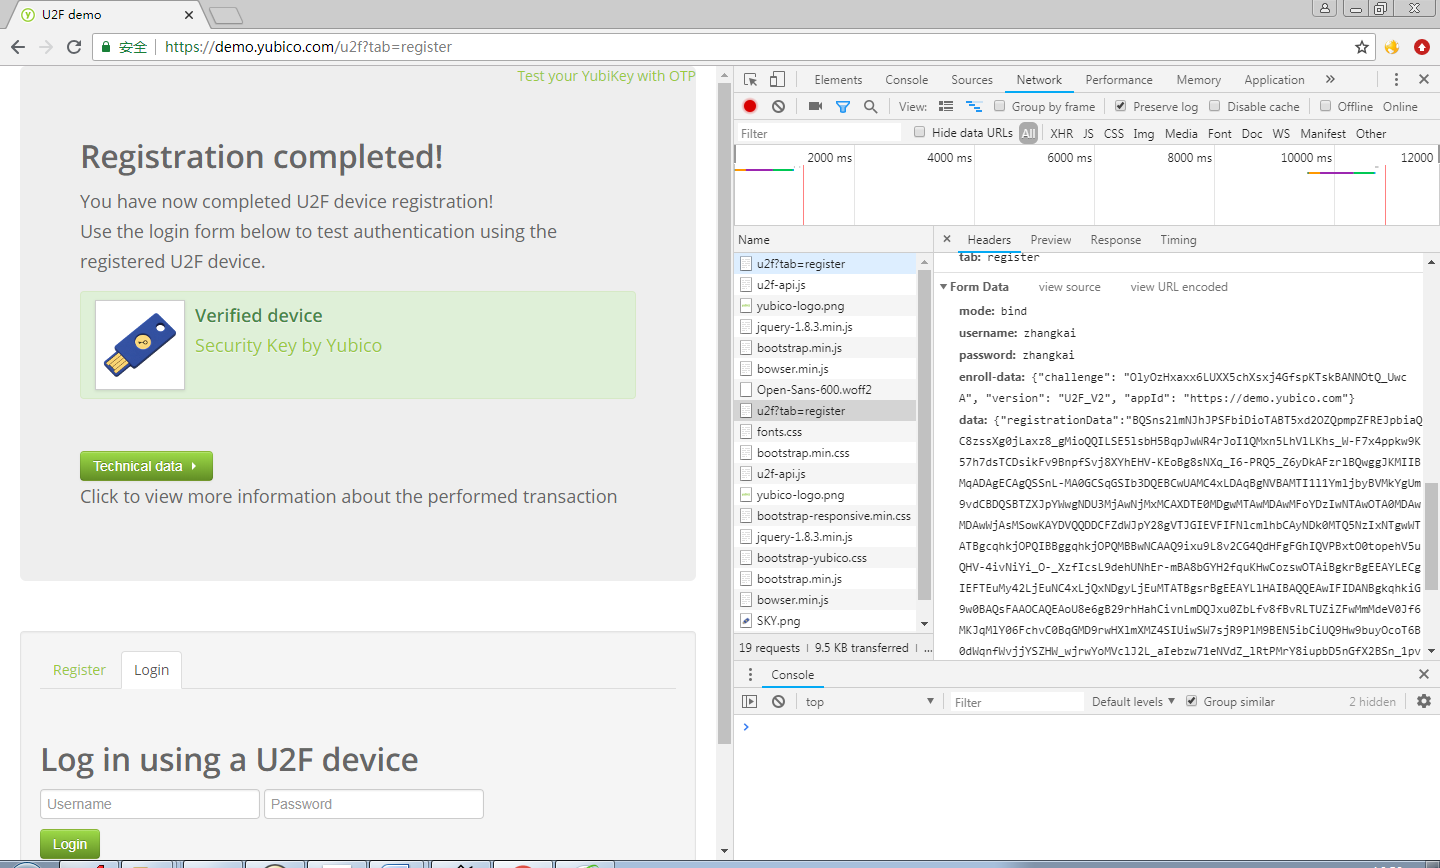This screenshot has width=1440, height=868.
Task: Toggle the network filter funnel icon
Action: (843, 106)
